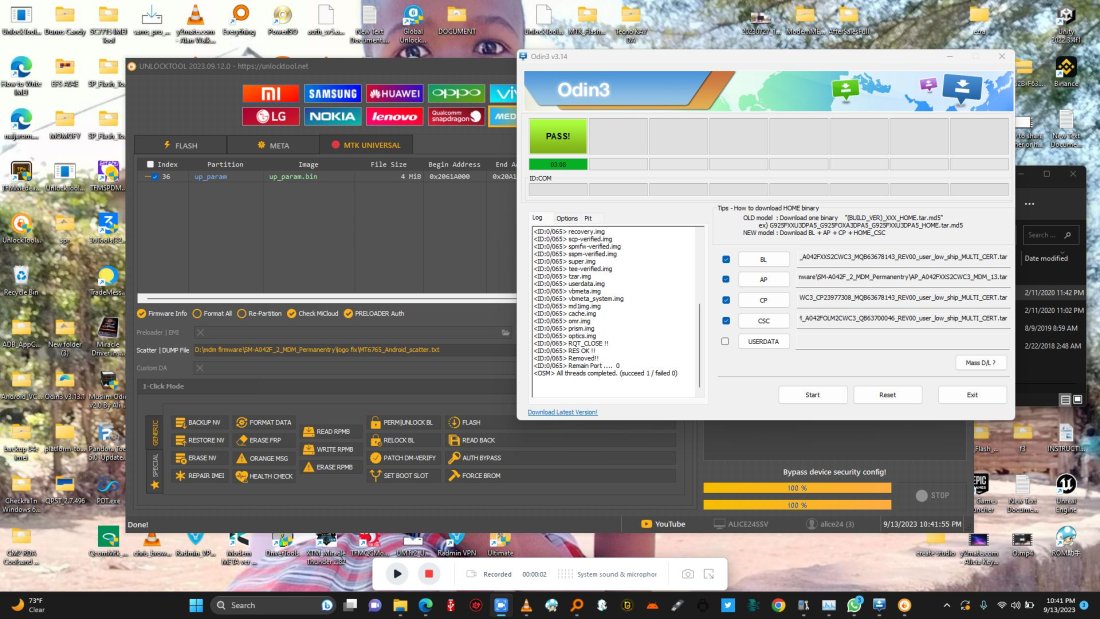Uncheck the CP checkbox in Odin3
The image size is (1100, 619).
pyautogui.click(x=726, y=300)
